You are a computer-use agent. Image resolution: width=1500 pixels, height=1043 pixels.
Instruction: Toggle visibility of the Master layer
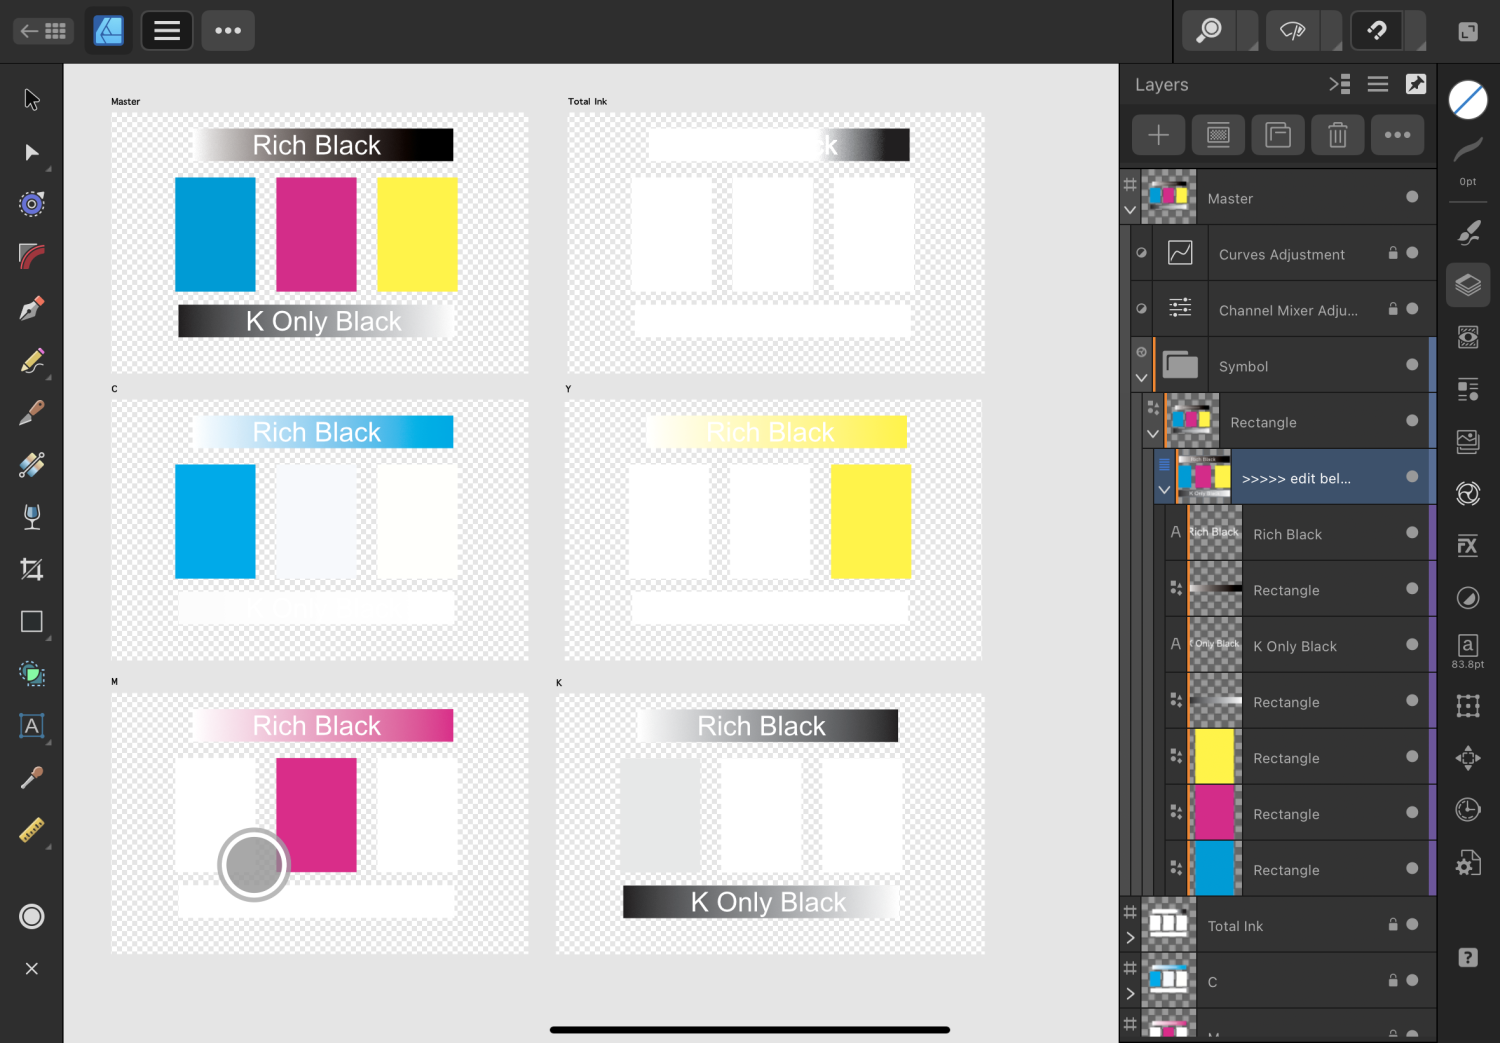(x=1411, y=197)
